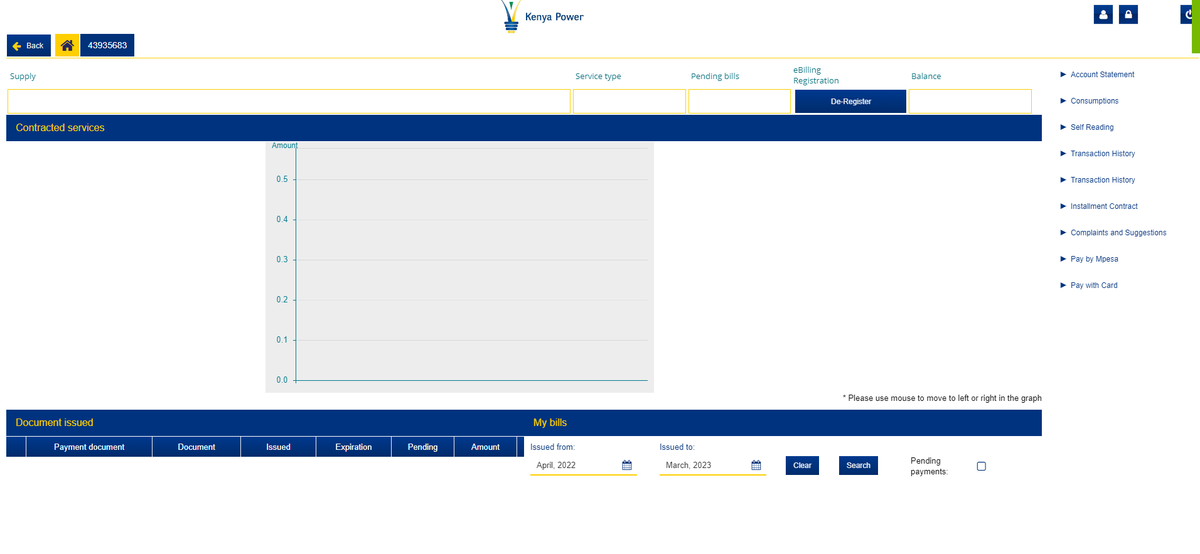Click the Document column header
Screen dimensions: 1200x554
(x=196, y=447)
